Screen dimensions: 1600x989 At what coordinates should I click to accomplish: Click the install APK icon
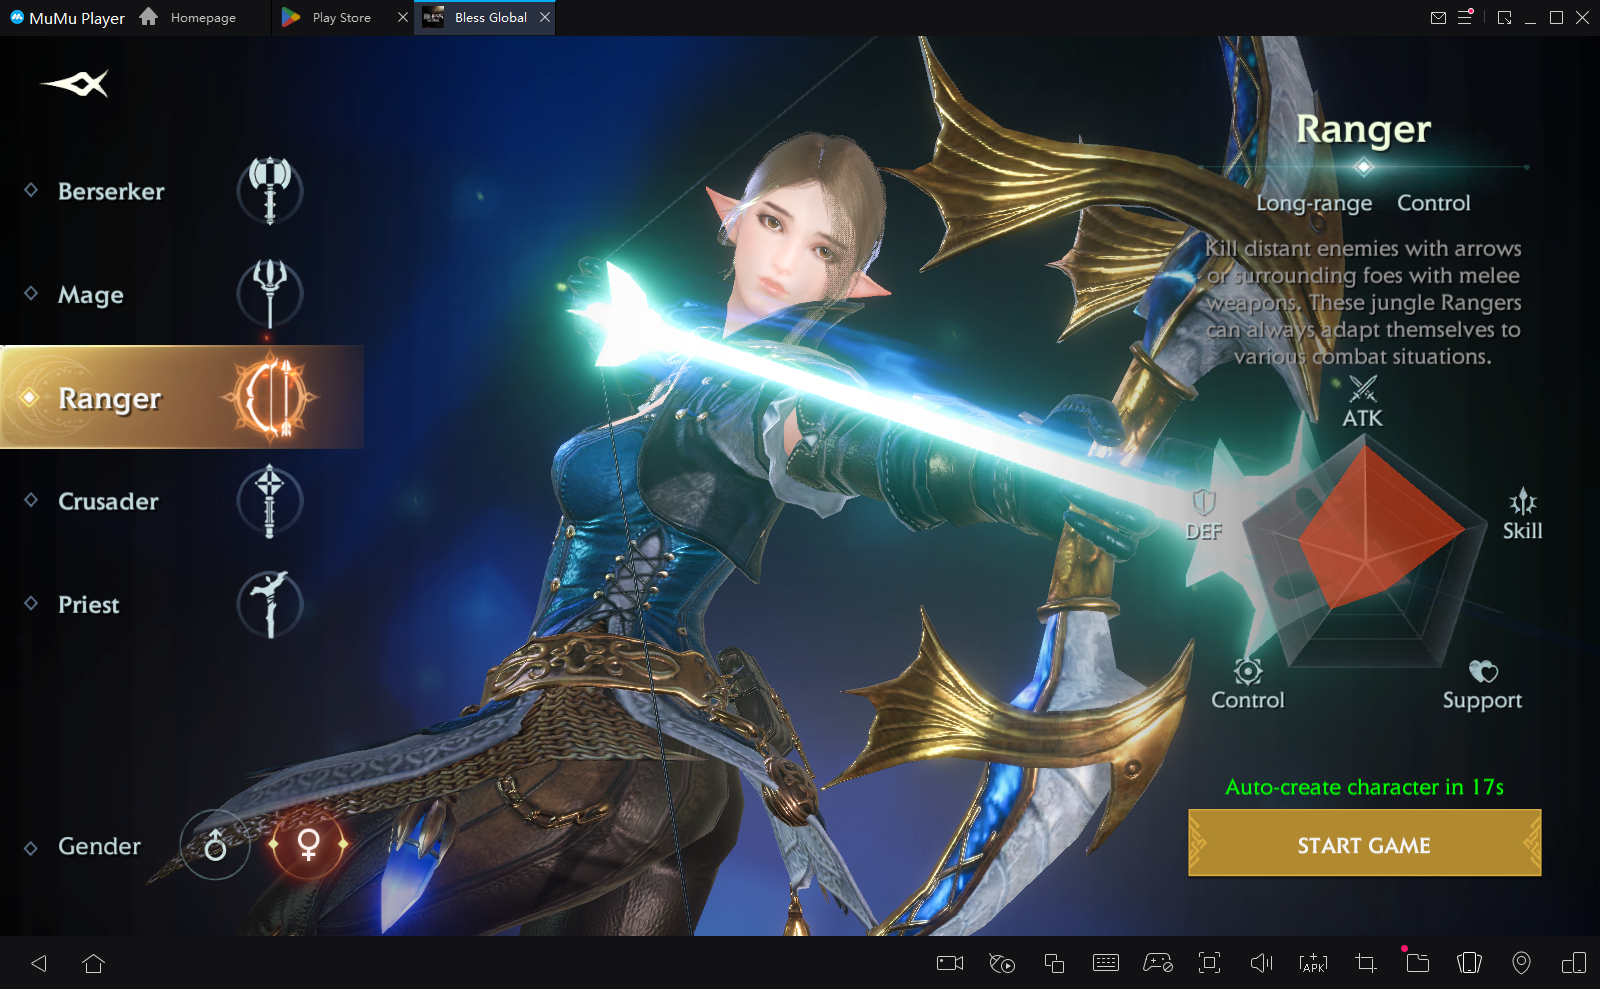tap(1313, 963)
